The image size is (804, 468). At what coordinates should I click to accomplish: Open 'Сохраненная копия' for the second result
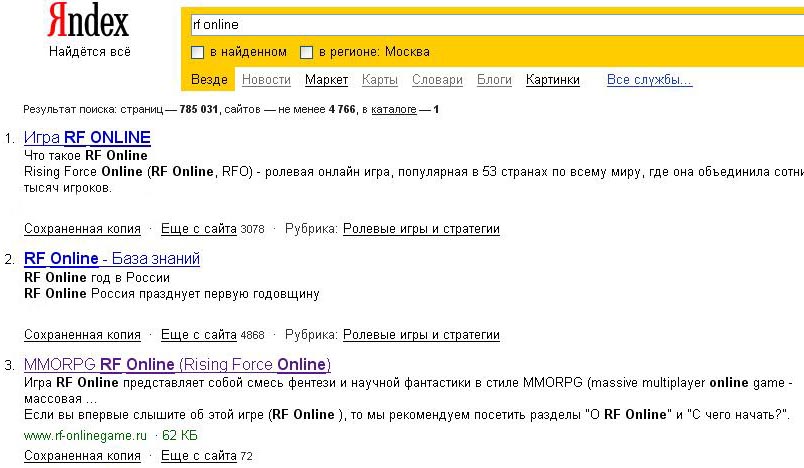click(83, 335)
